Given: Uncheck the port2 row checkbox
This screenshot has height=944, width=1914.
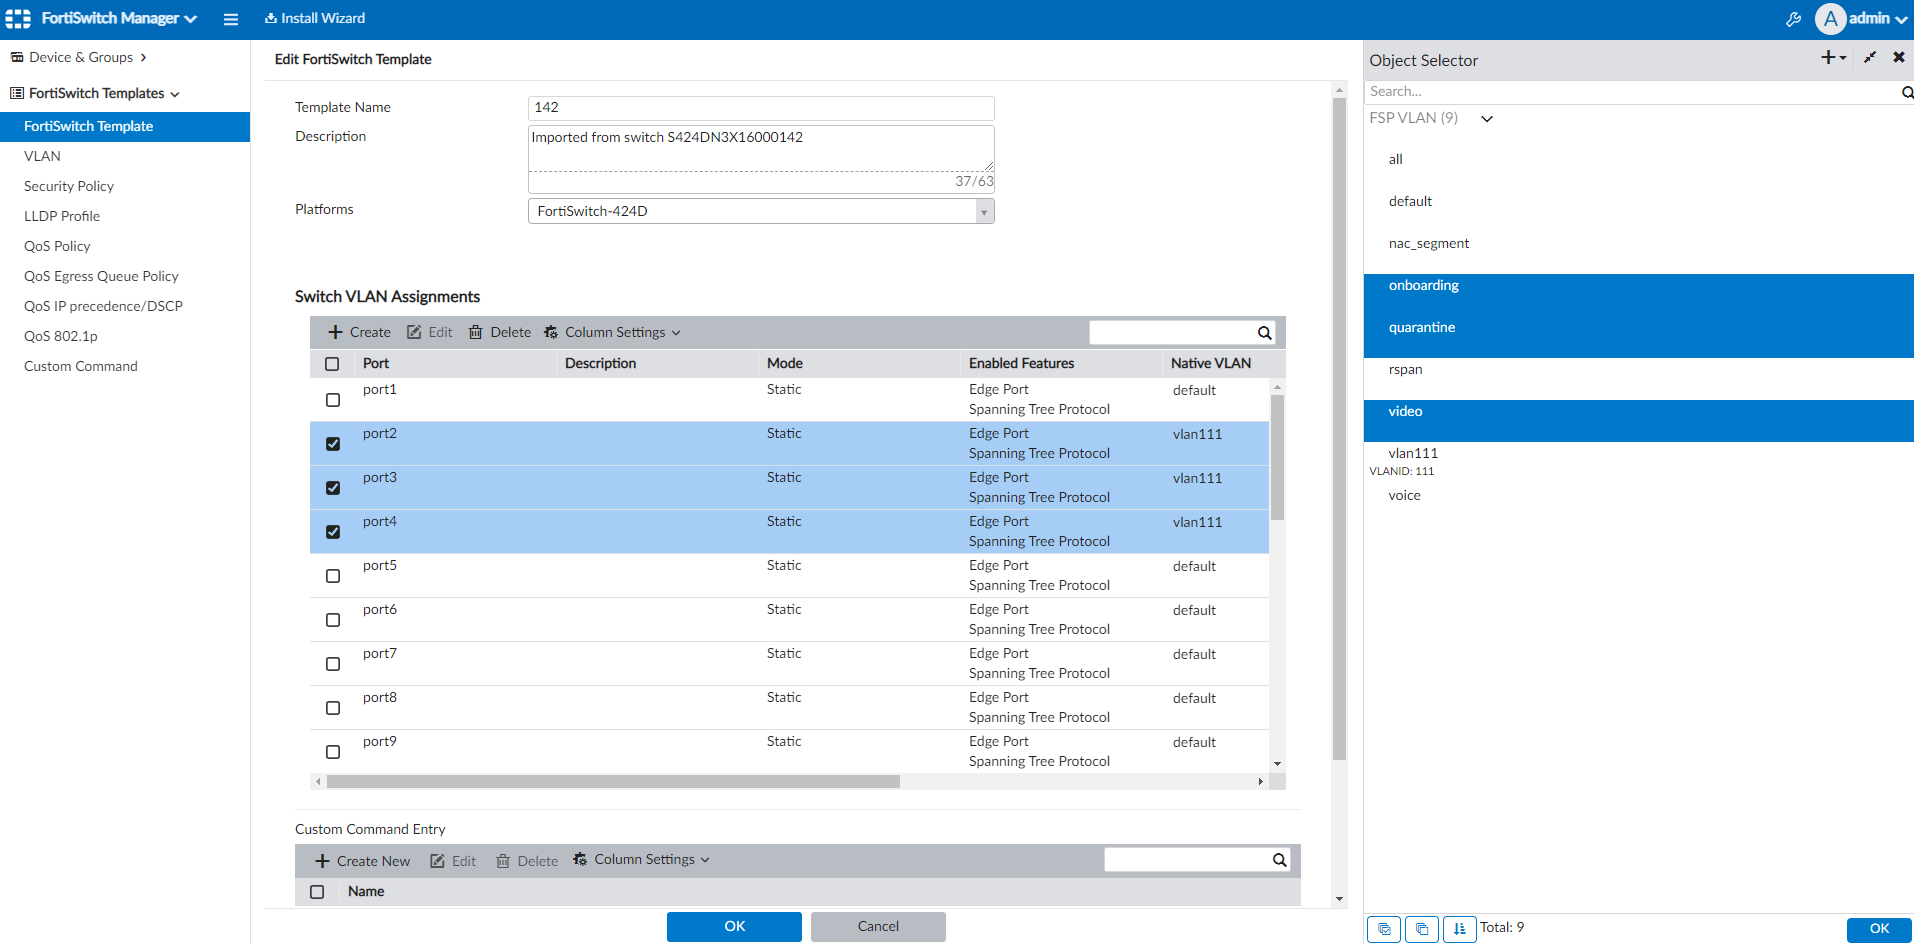Looking at the screenshot, I should pyautogui.click(x=333, y=444).
